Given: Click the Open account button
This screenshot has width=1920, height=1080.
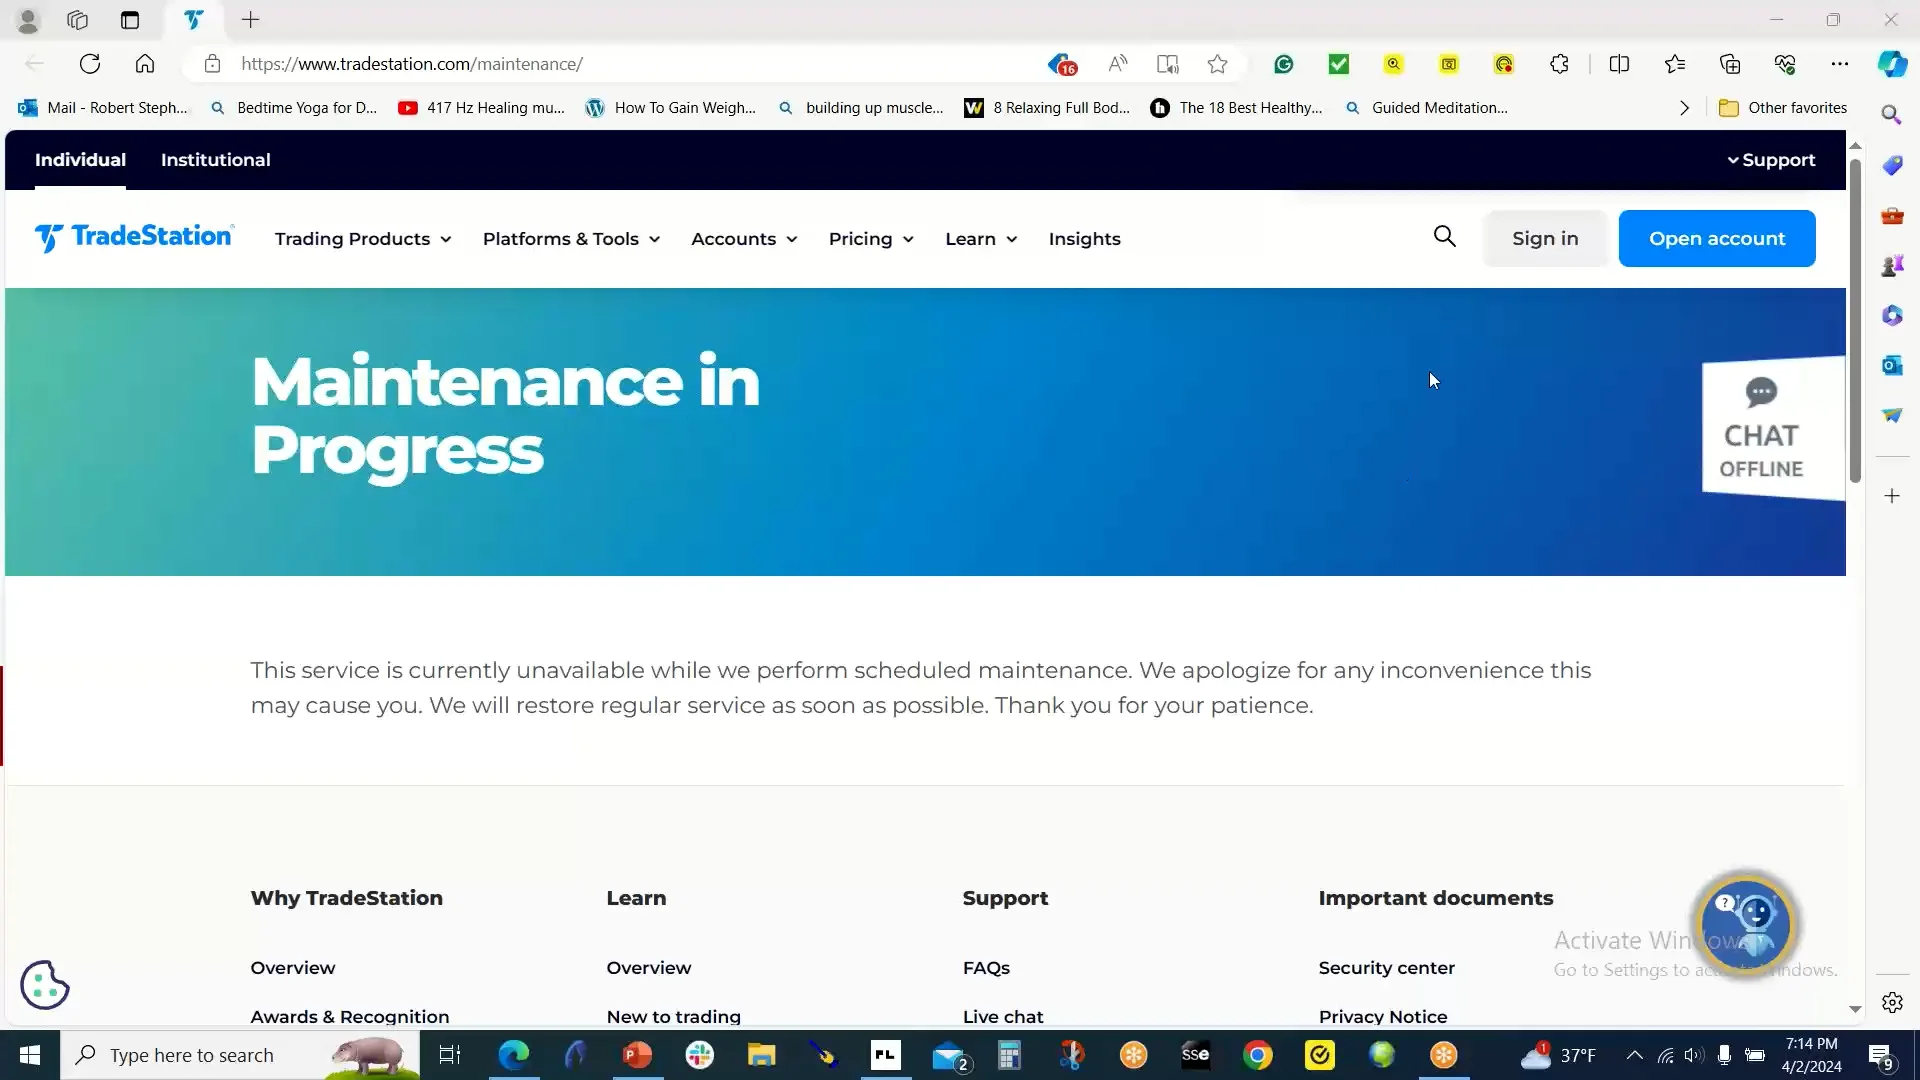Looking at the screenshot, I should 1717,238.
